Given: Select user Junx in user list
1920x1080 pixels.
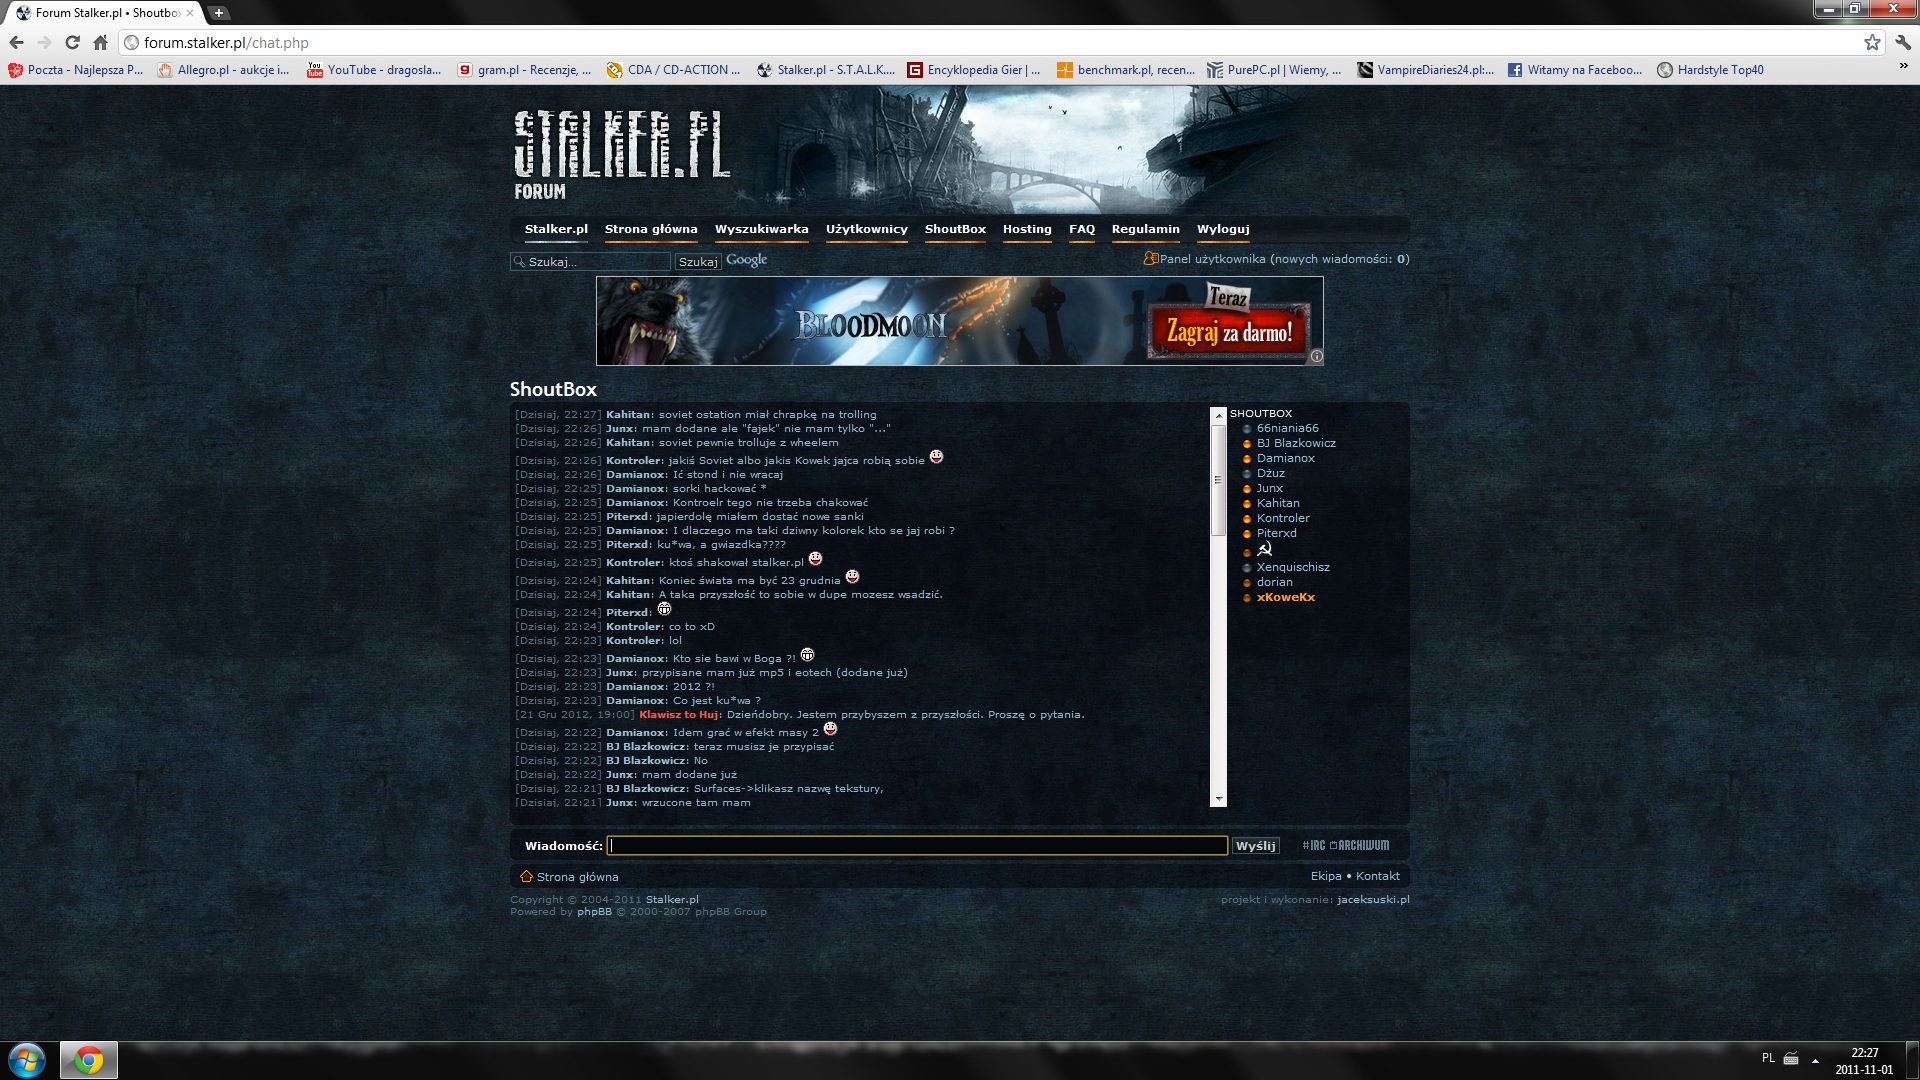Looking at the screenshot, I should (1269, 488).
